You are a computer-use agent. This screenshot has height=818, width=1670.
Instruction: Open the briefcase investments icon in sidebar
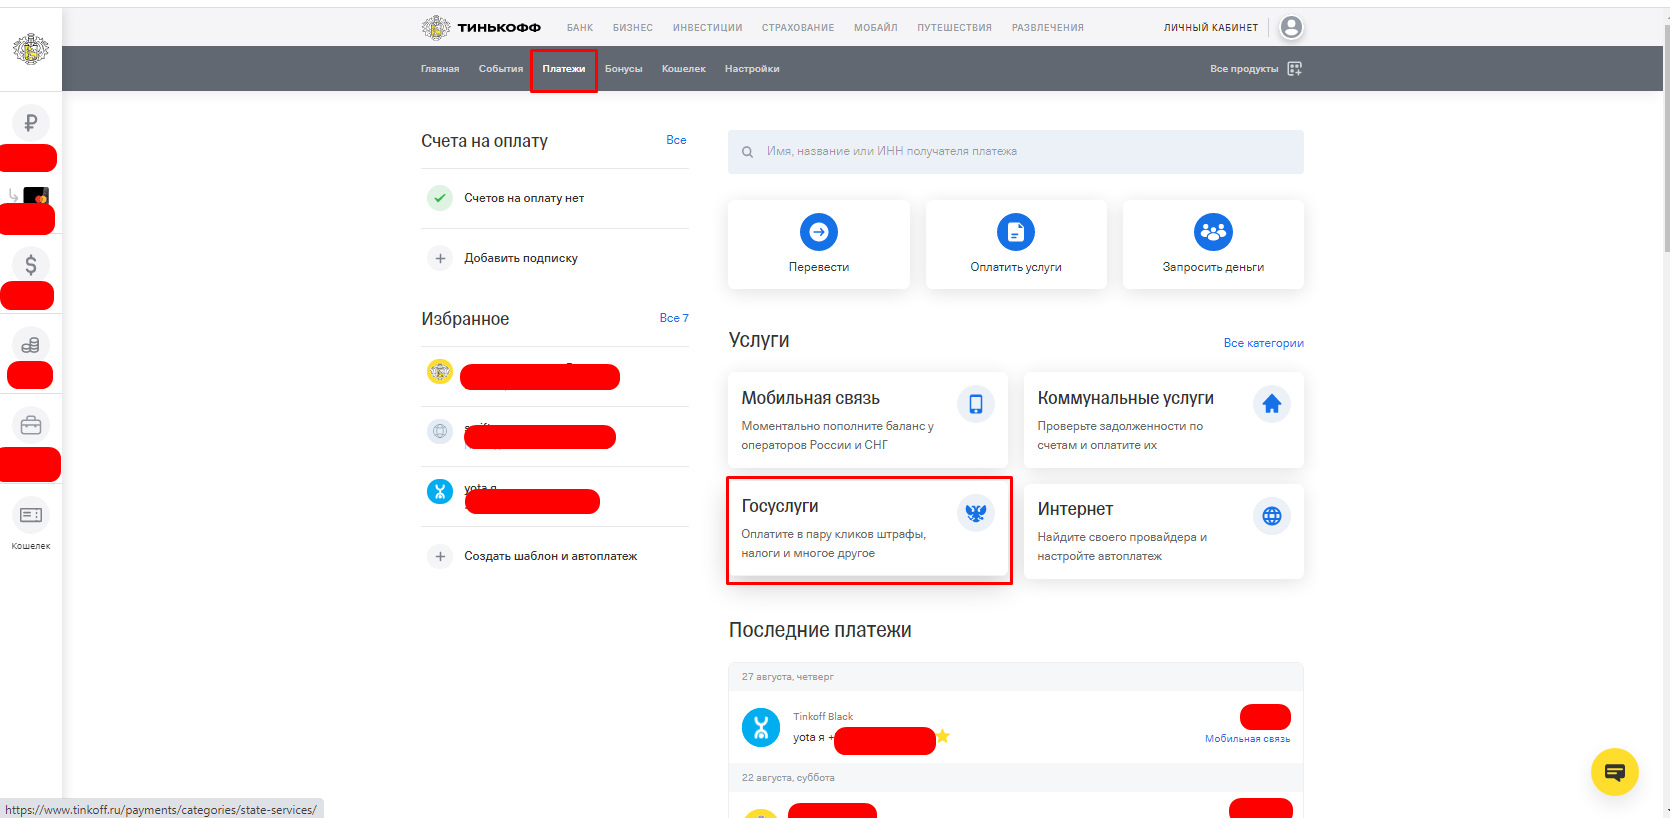click(31, 425)
